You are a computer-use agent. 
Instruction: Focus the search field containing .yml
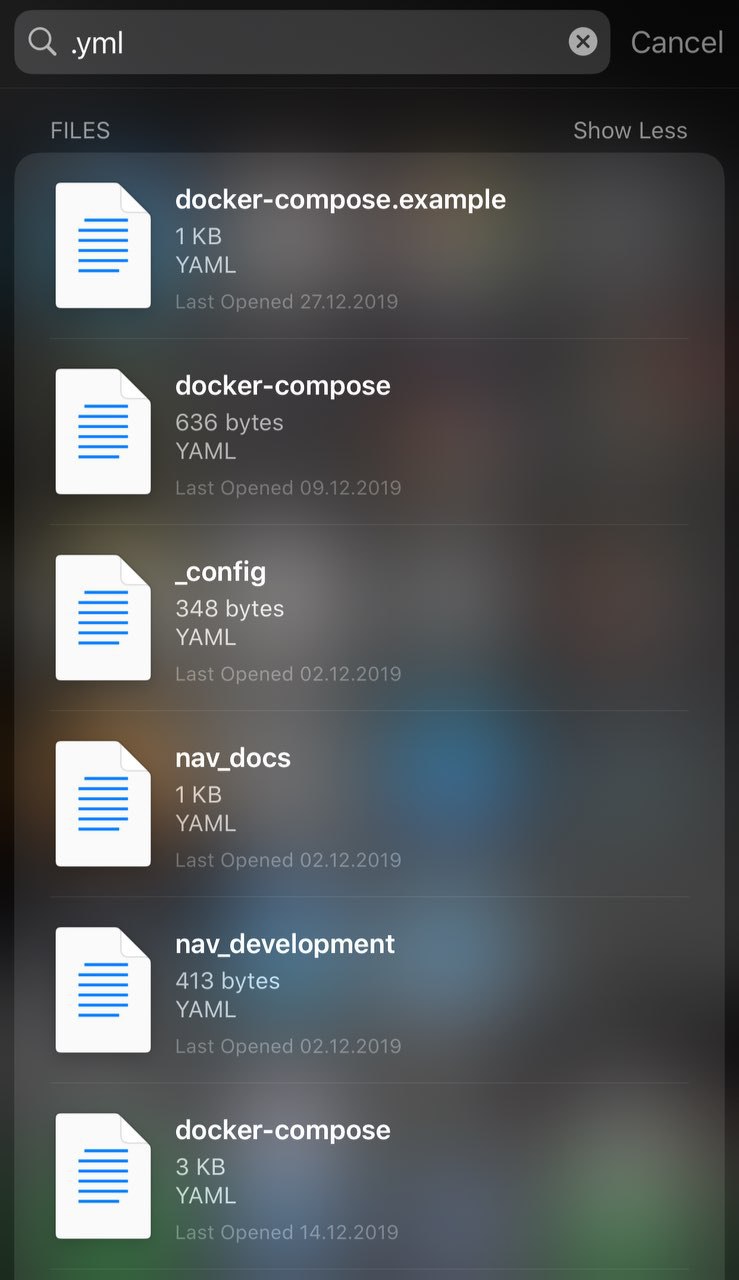tap(312, 42)
